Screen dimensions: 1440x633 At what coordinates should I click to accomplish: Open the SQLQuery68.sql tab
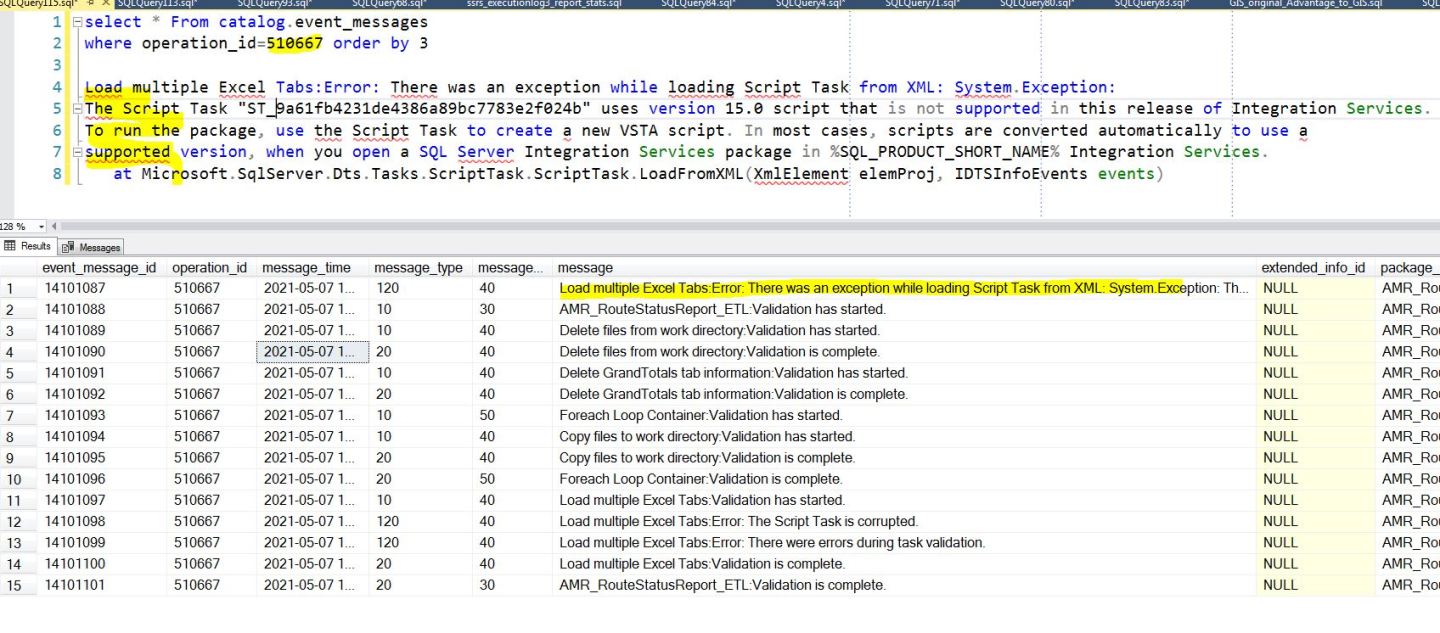pos(388,4)
